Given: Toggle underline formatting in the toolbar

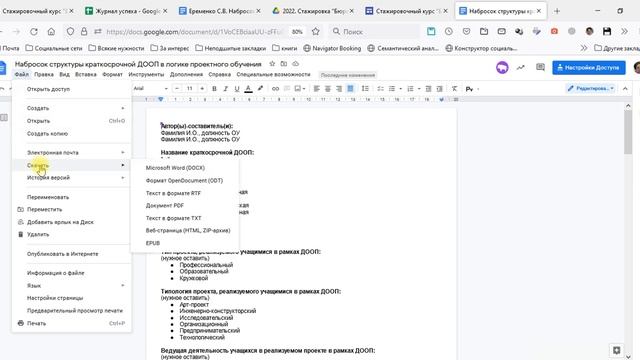Looking at the screenshot, I should click(x=237, y=89).
